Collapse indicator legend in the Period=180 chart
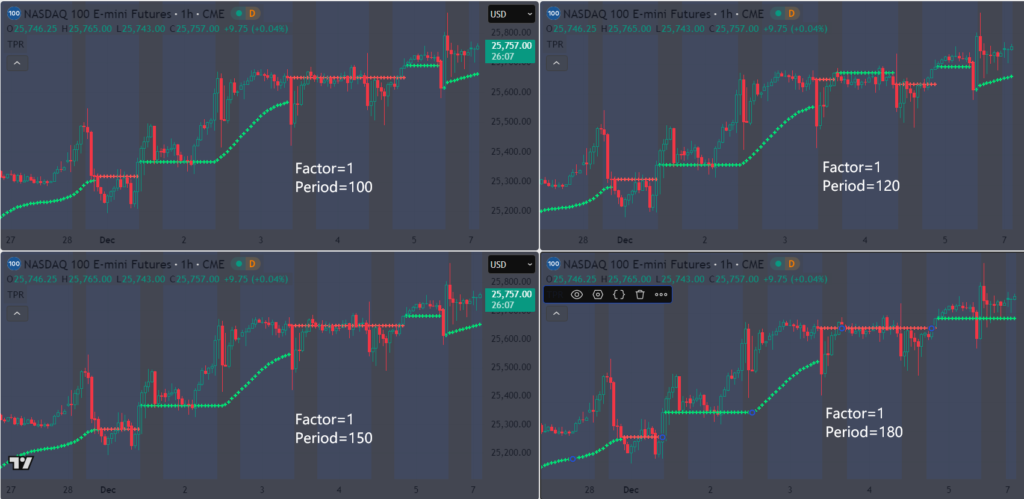This screenshot has width=1024, height=499. [556, 314]
